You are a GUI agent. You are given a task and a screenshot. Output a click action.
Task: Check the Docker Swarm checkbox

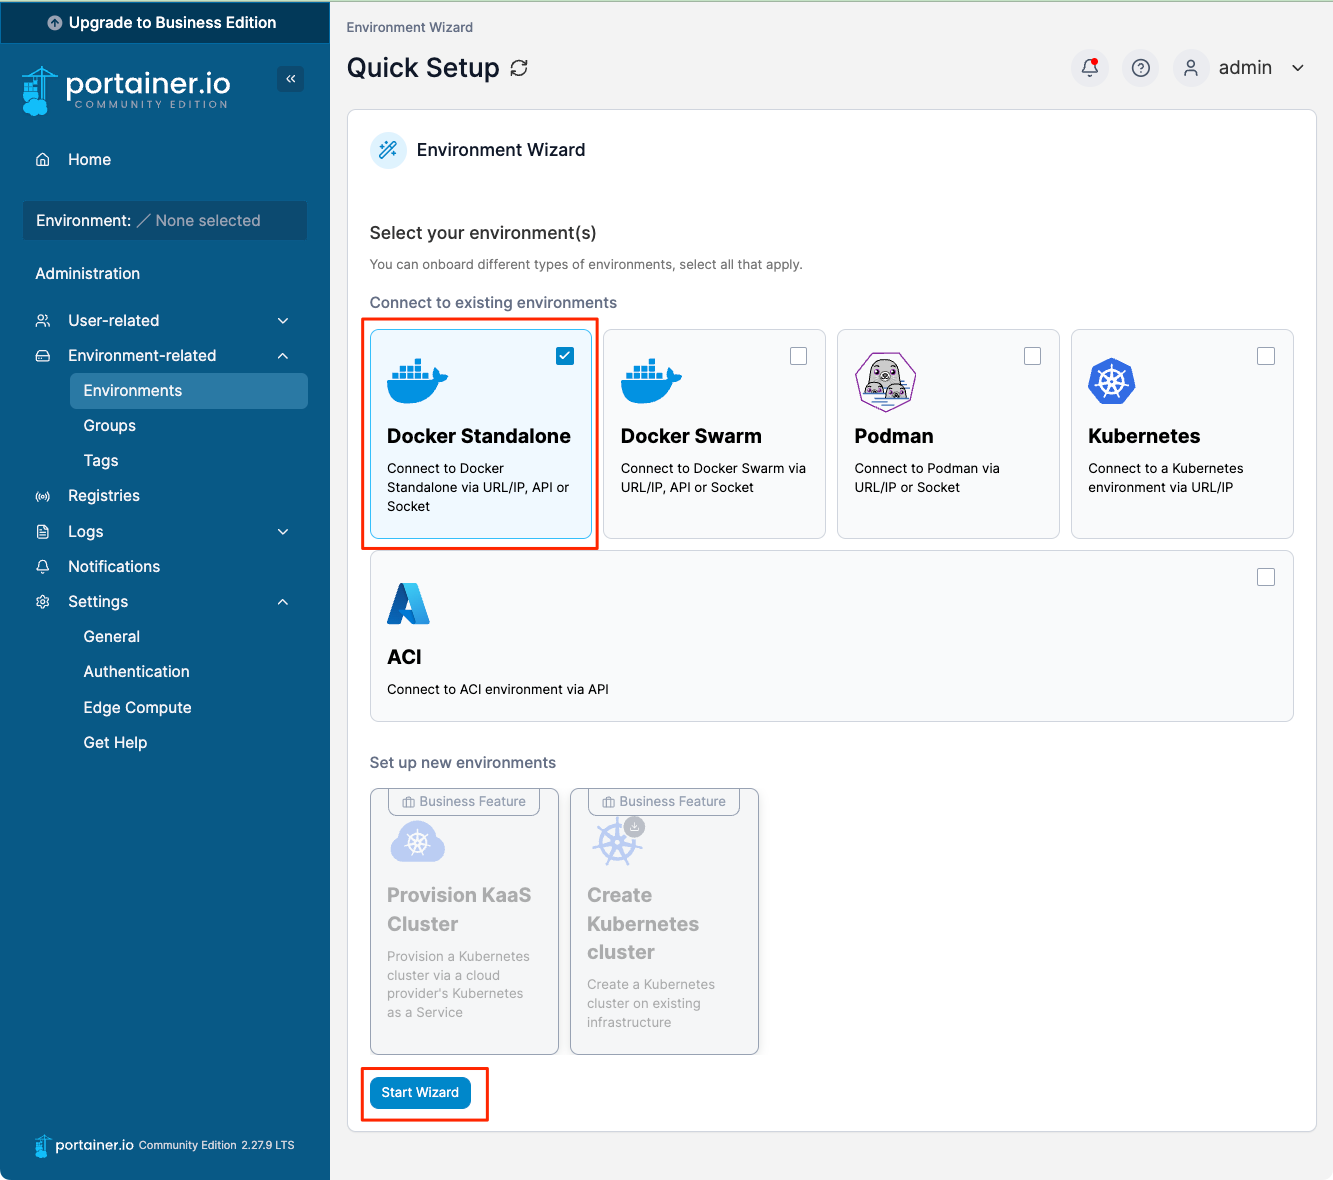coord(798,356)
